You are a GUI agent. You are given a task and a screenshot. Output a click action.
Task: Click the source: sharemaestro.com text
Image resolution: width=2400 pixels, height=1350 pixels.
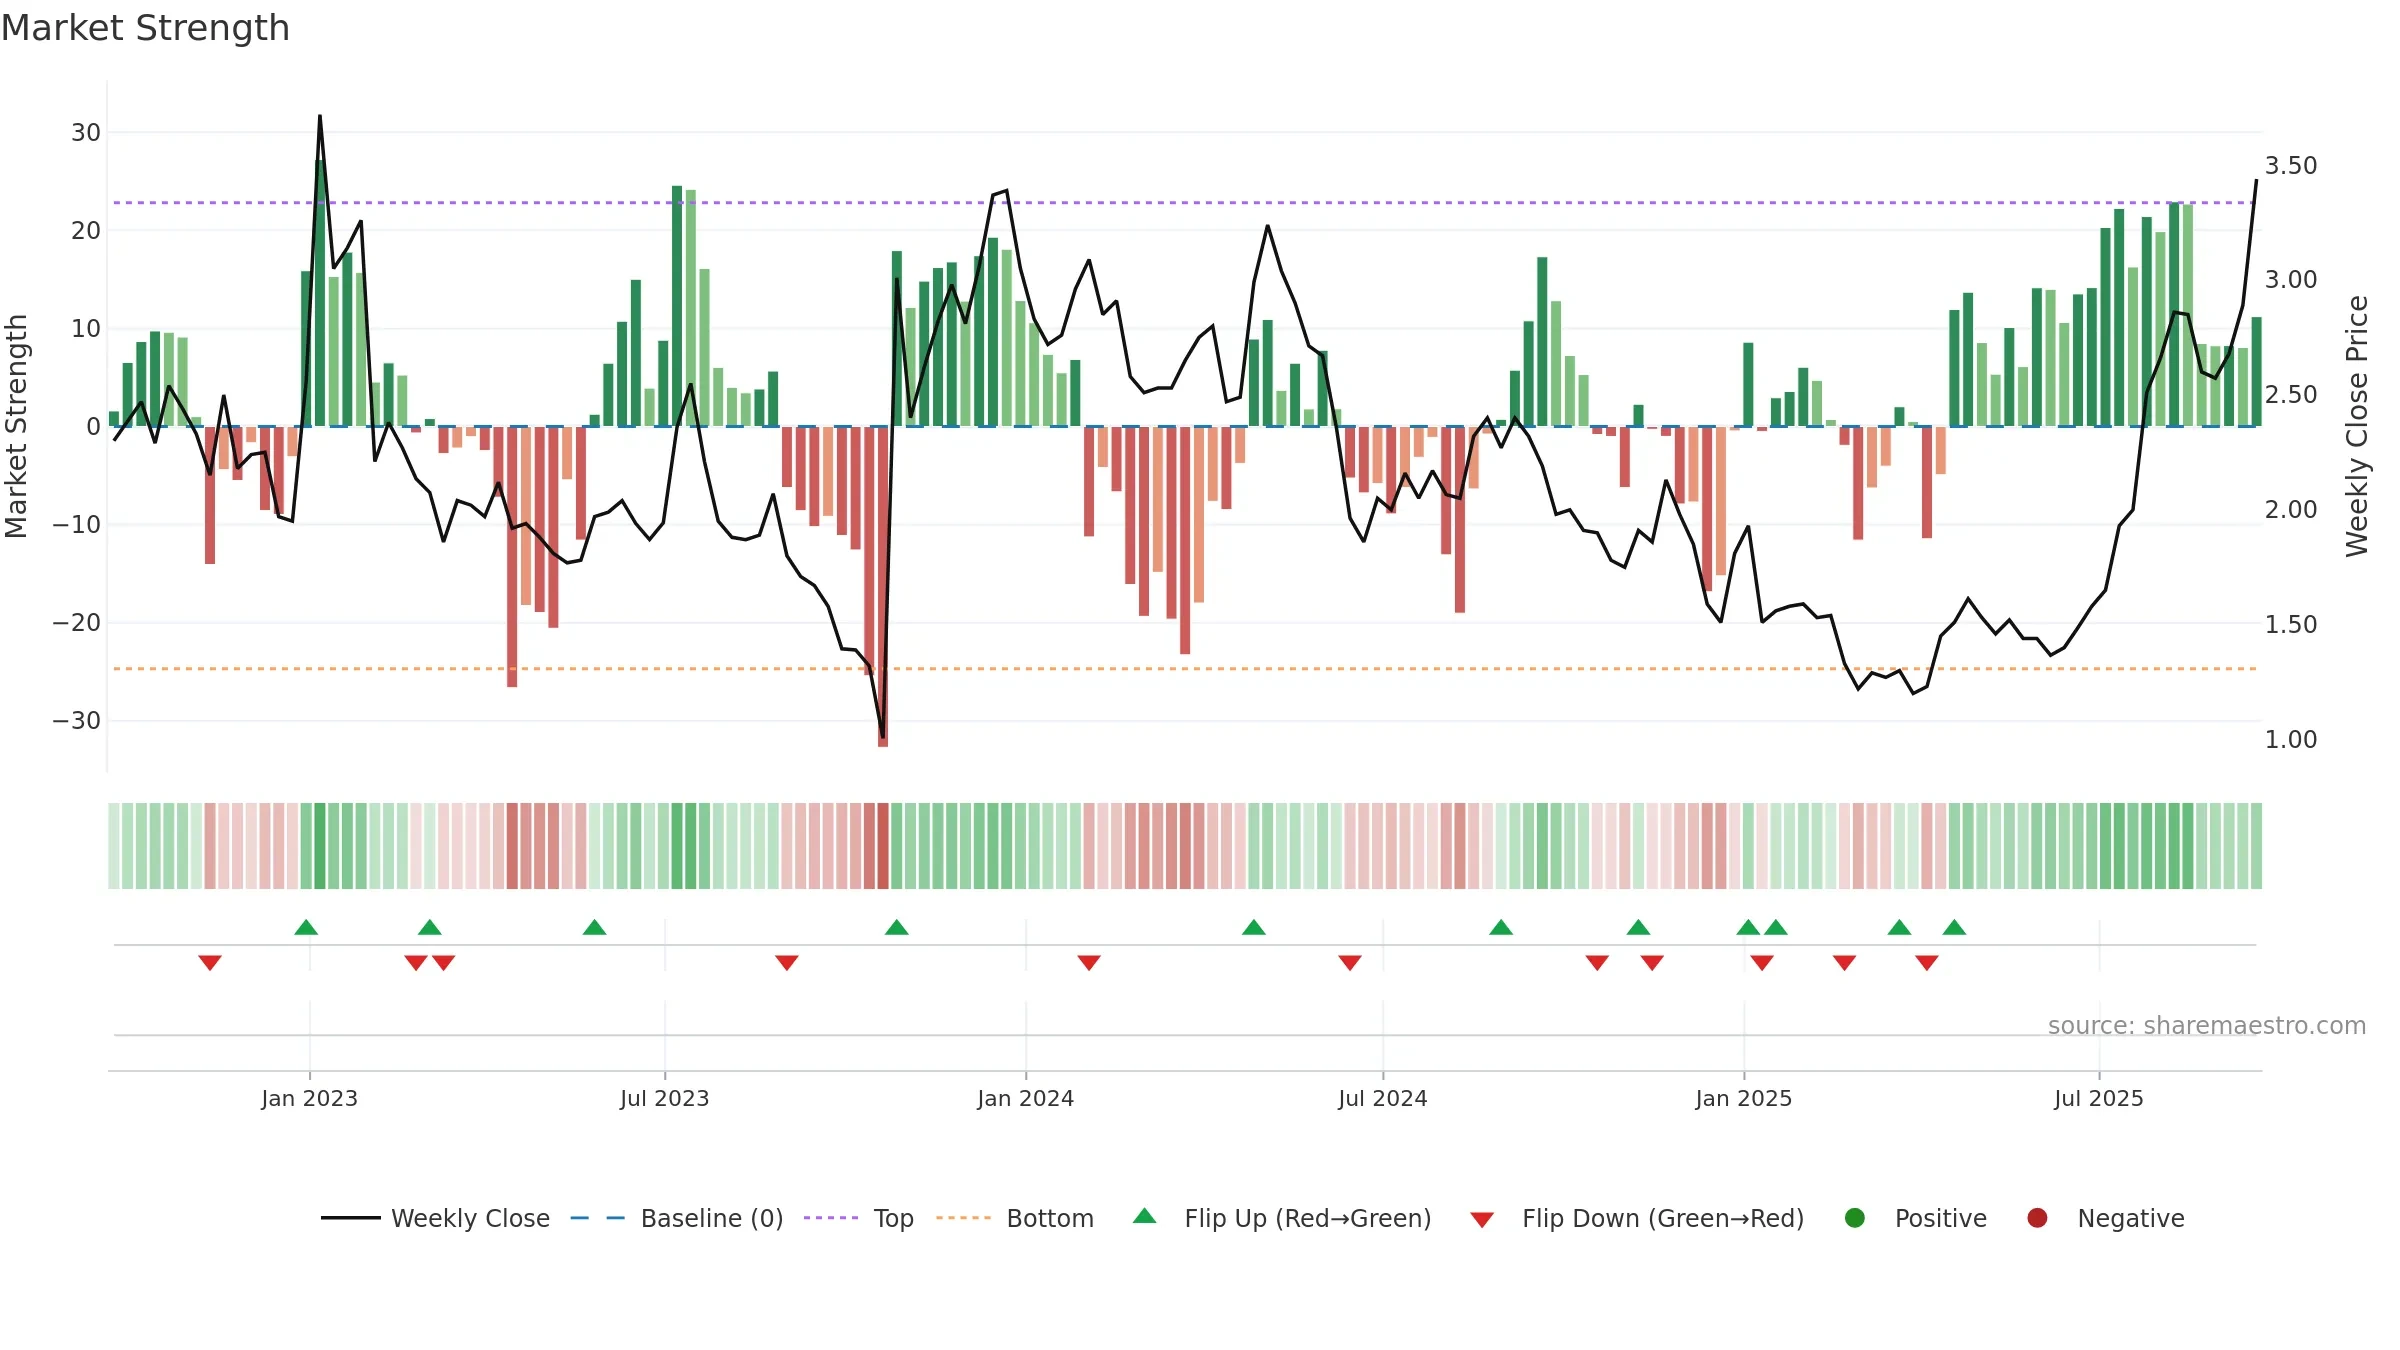2207,1025
